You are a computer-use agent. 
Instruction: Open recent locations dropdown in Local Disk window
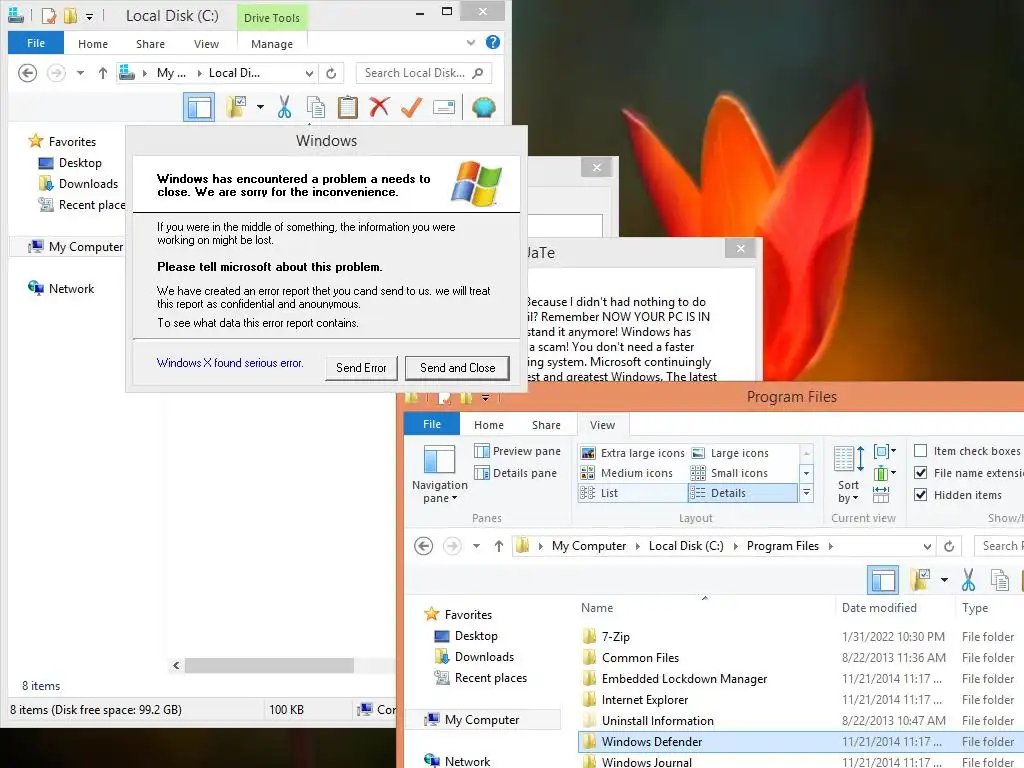[x=80, y=73]
